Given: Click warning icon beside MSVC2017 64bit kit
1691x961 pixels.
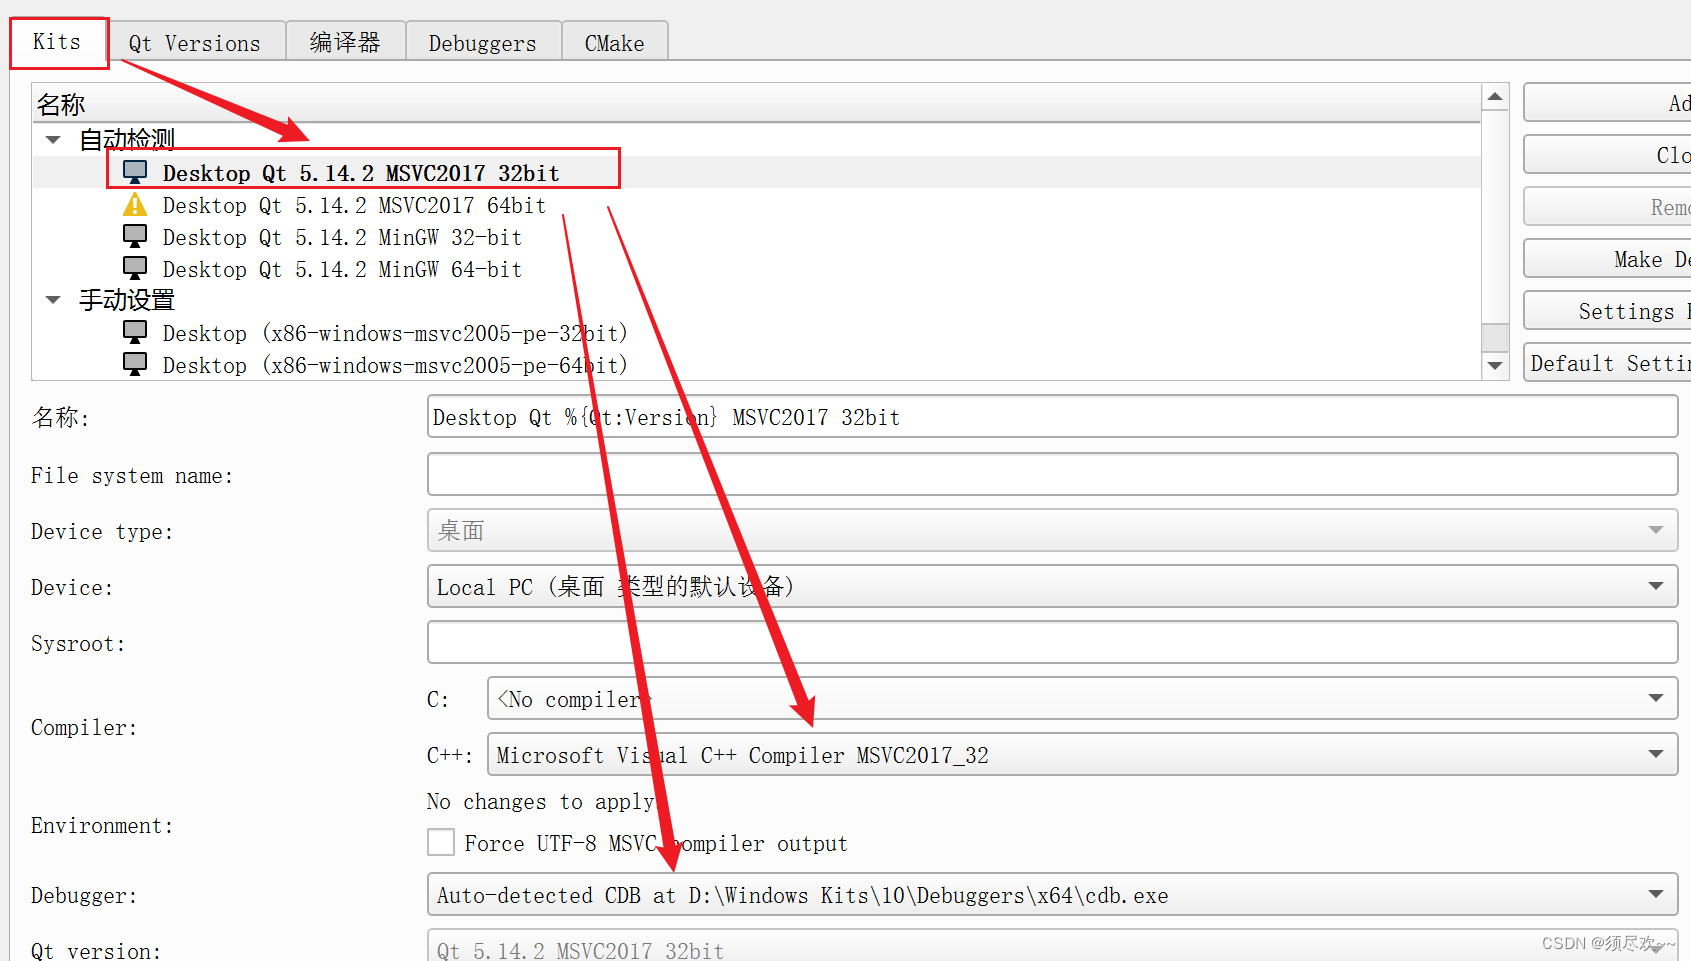Looking at the screenshot, I should (x=135, y=205).
